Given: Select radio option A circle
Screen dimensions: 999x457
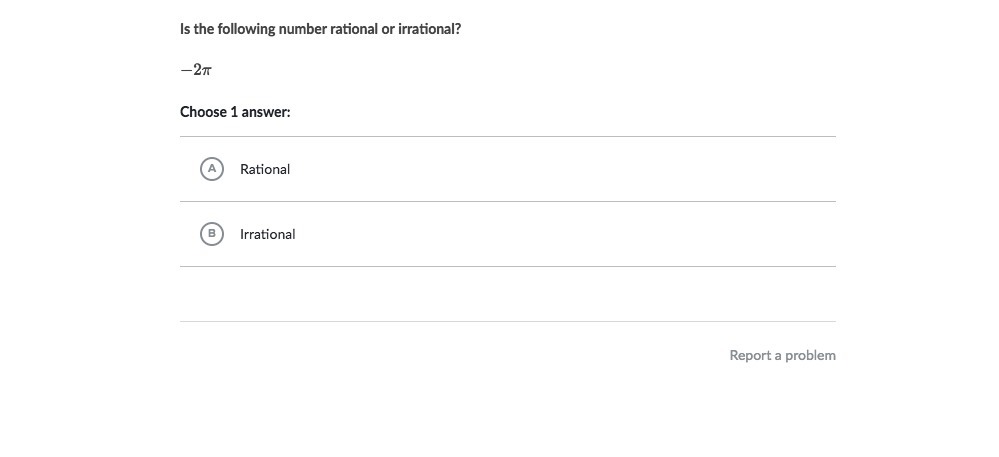Looking at the screenshot, I should pyautogui.click(x=211, y=169).
